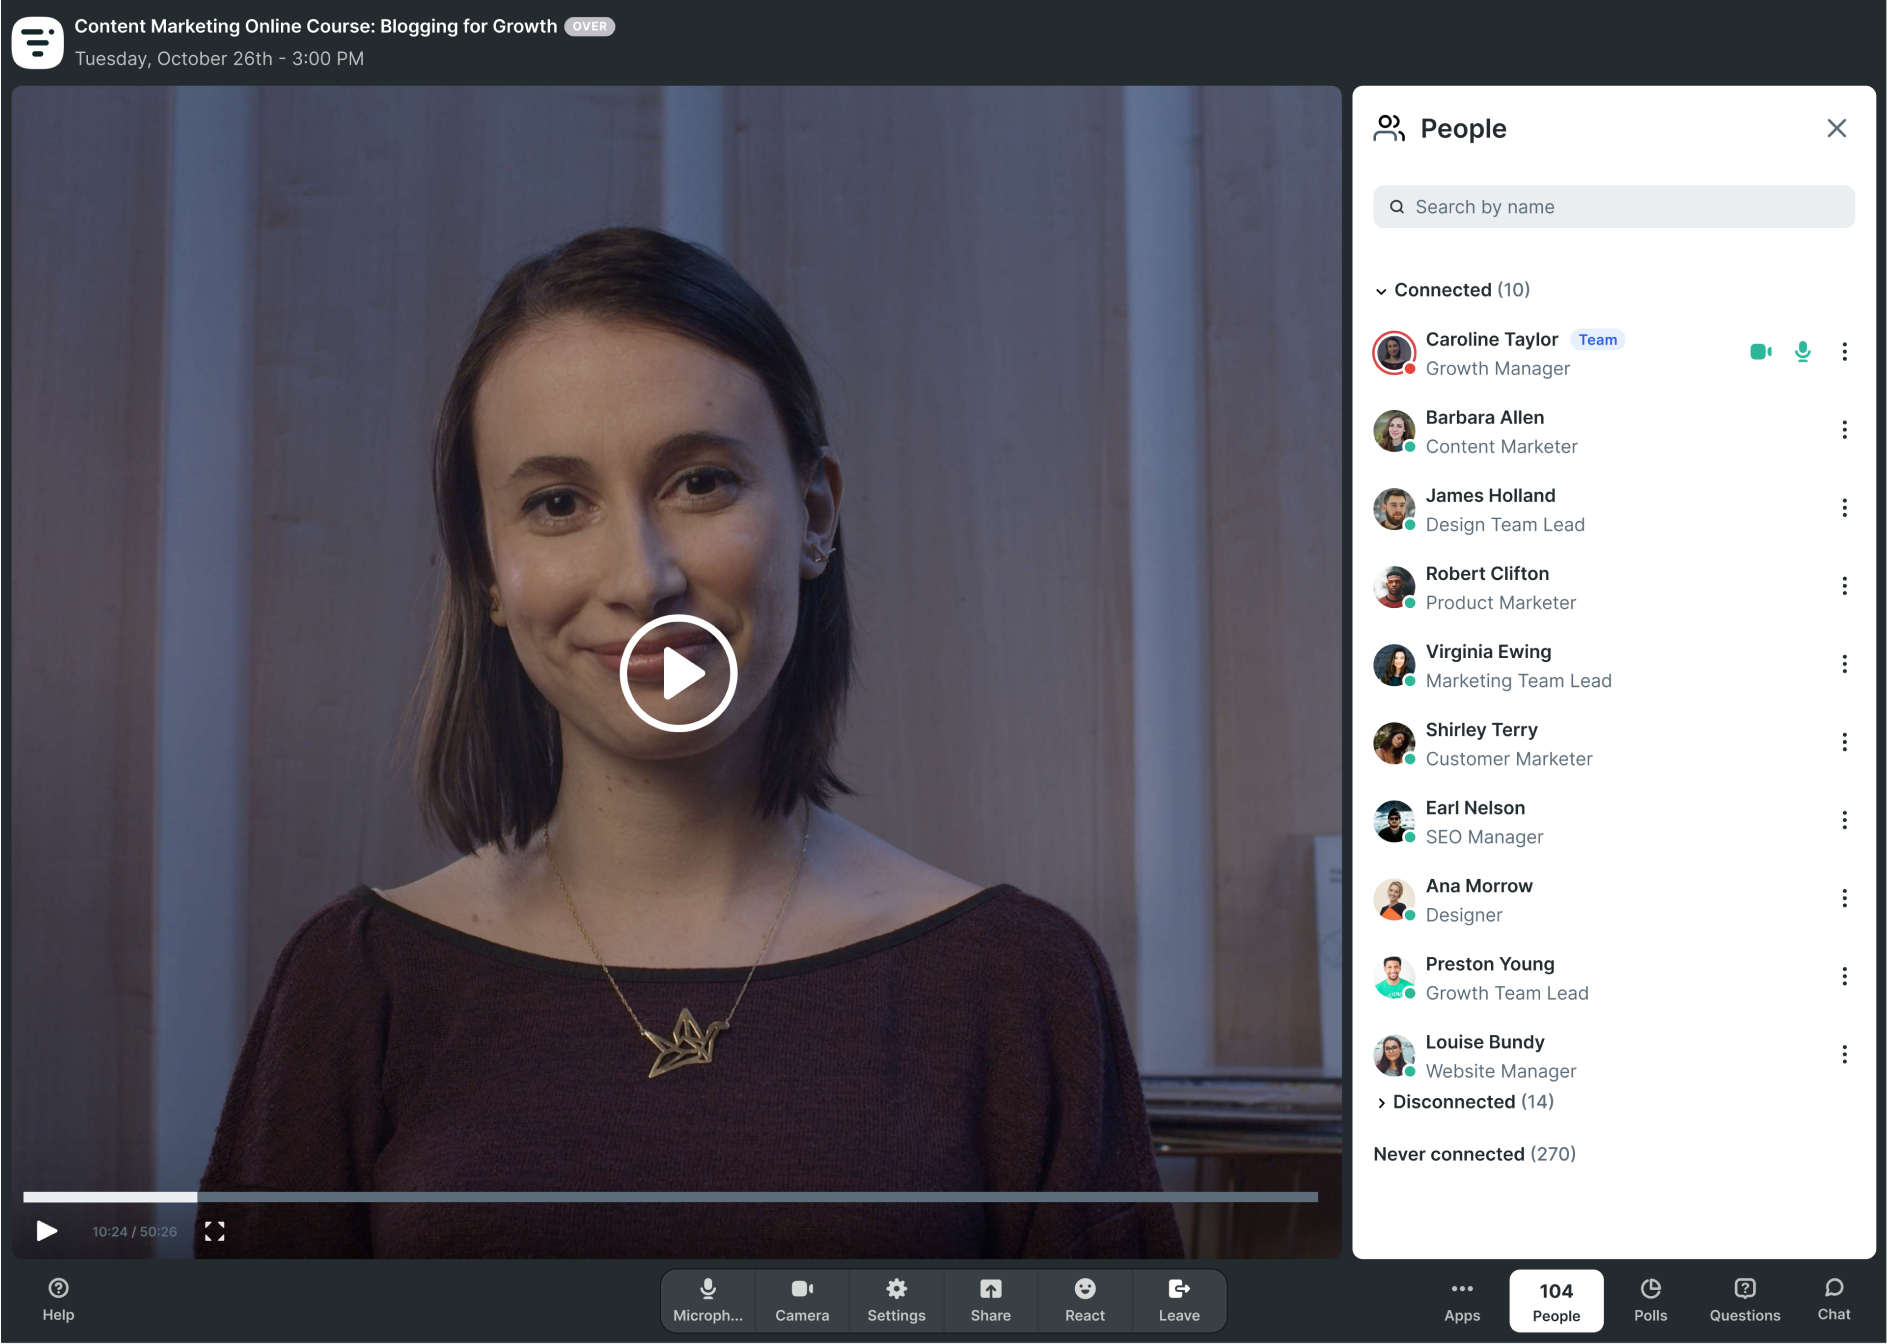
Task: Switch to the Questions tab
Action: (1744, 1301)
